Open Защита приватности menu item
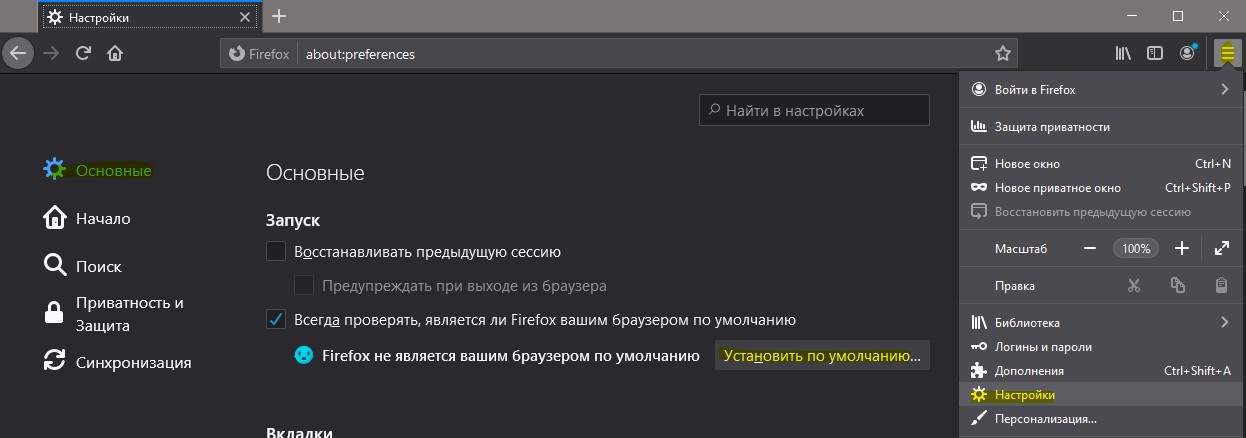This screenshot has height=438, width=1246. click(x=1101, y=126)
